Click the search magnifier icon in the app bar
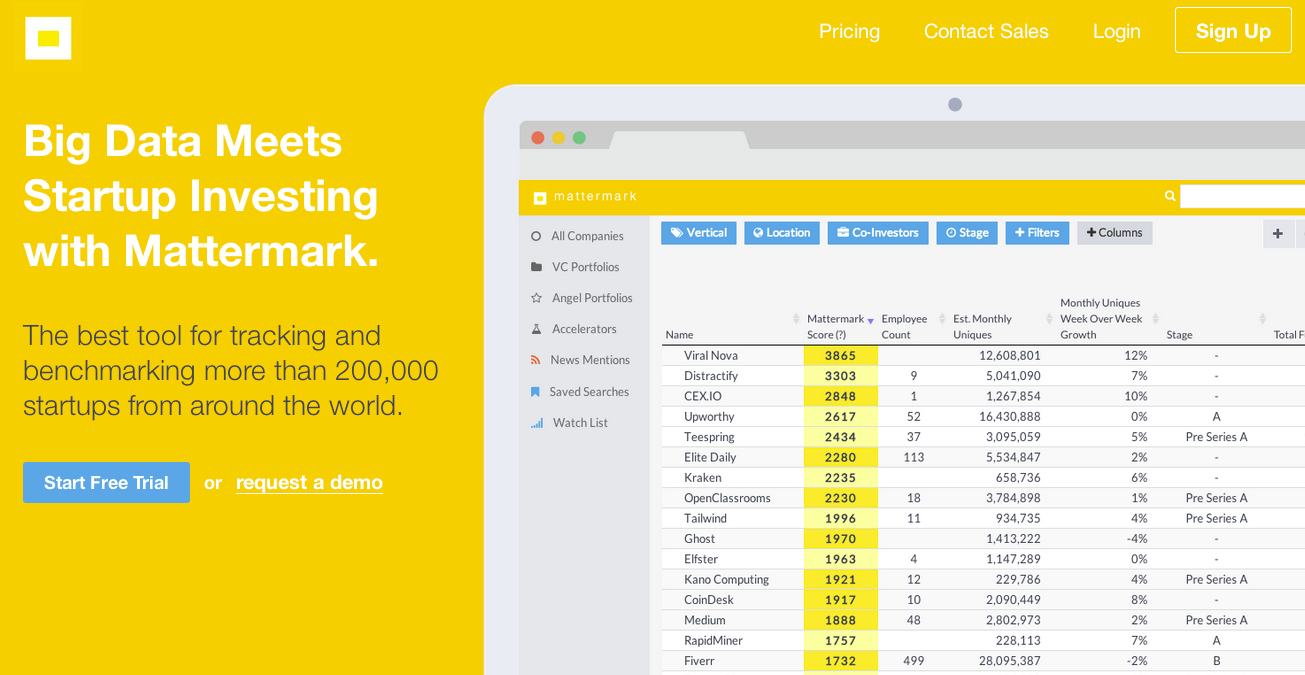 pyautogui.click(x=1170, y=196)
